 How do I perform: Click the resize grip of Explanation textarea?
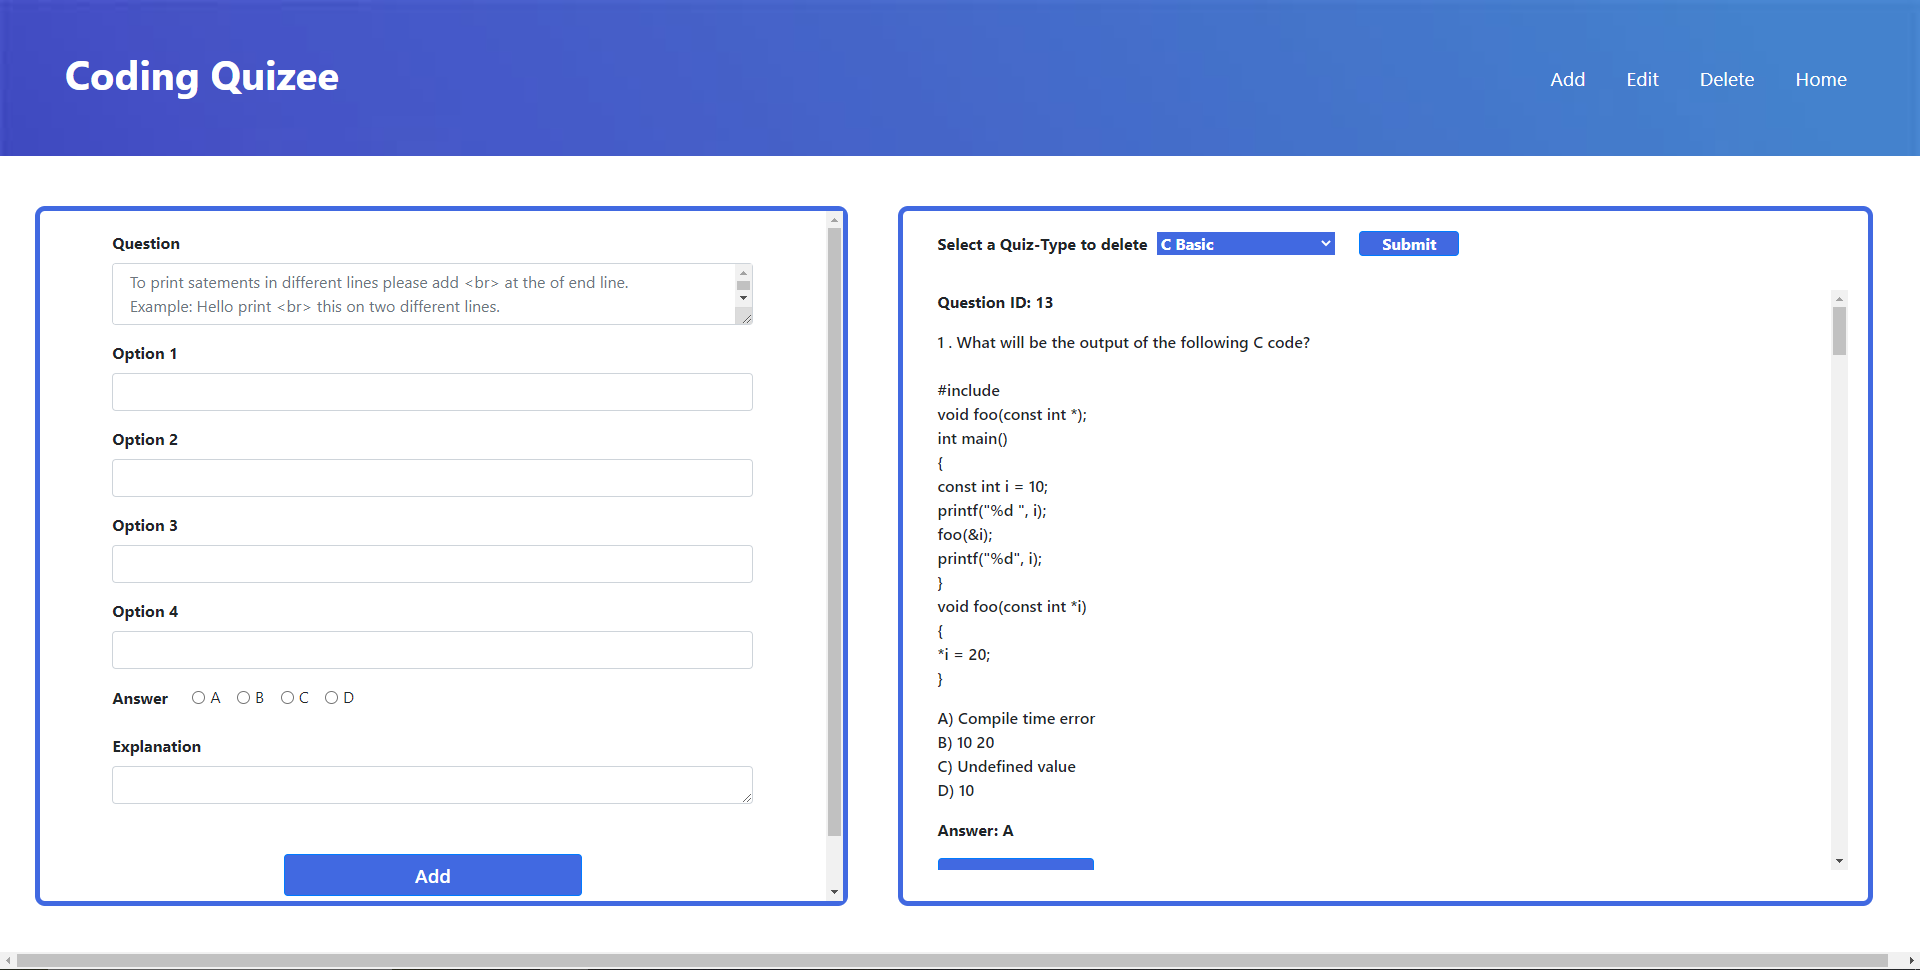coord(747,797)
